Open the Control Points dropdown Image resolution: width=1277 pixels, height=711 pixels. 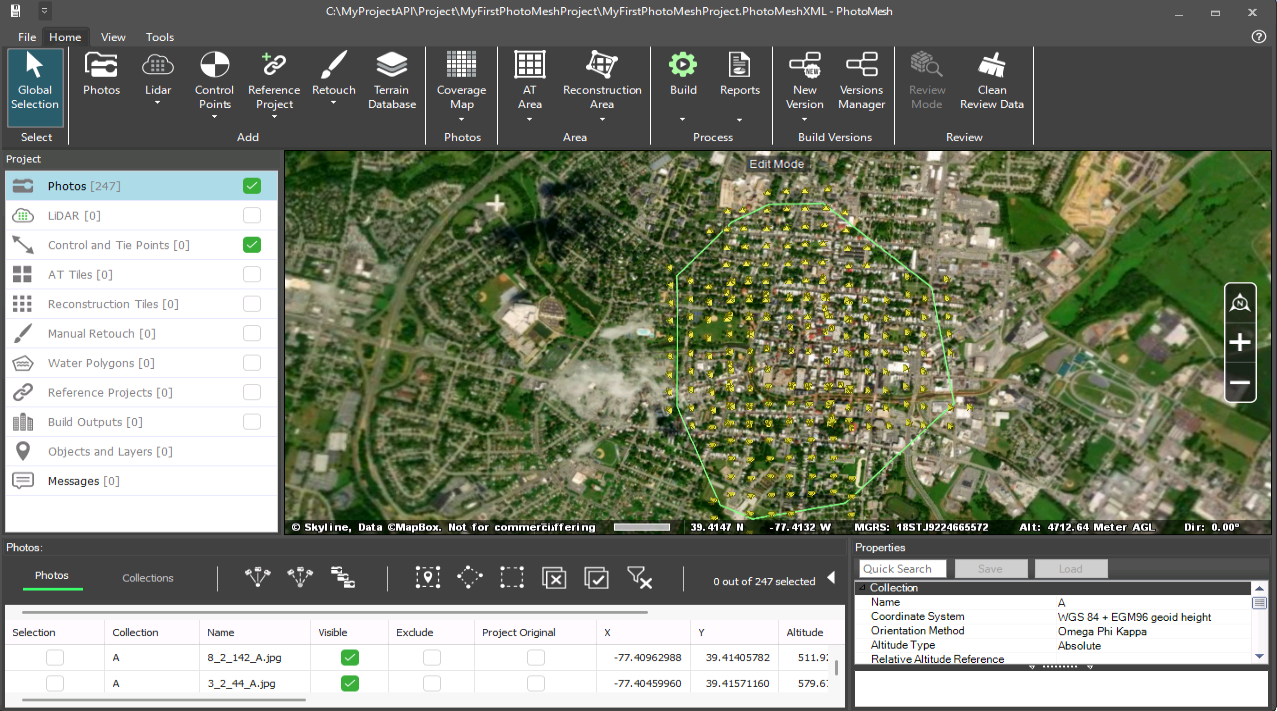pyautogui.click(x=214, y=117)
